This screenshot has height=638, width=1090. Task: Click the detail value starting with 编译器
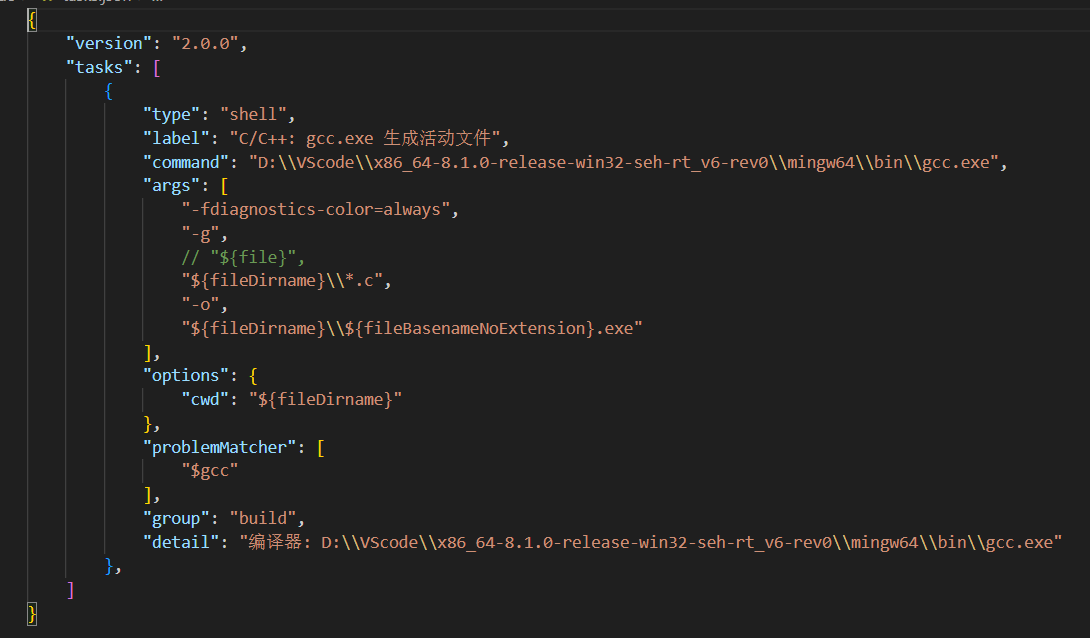point(651,542)
